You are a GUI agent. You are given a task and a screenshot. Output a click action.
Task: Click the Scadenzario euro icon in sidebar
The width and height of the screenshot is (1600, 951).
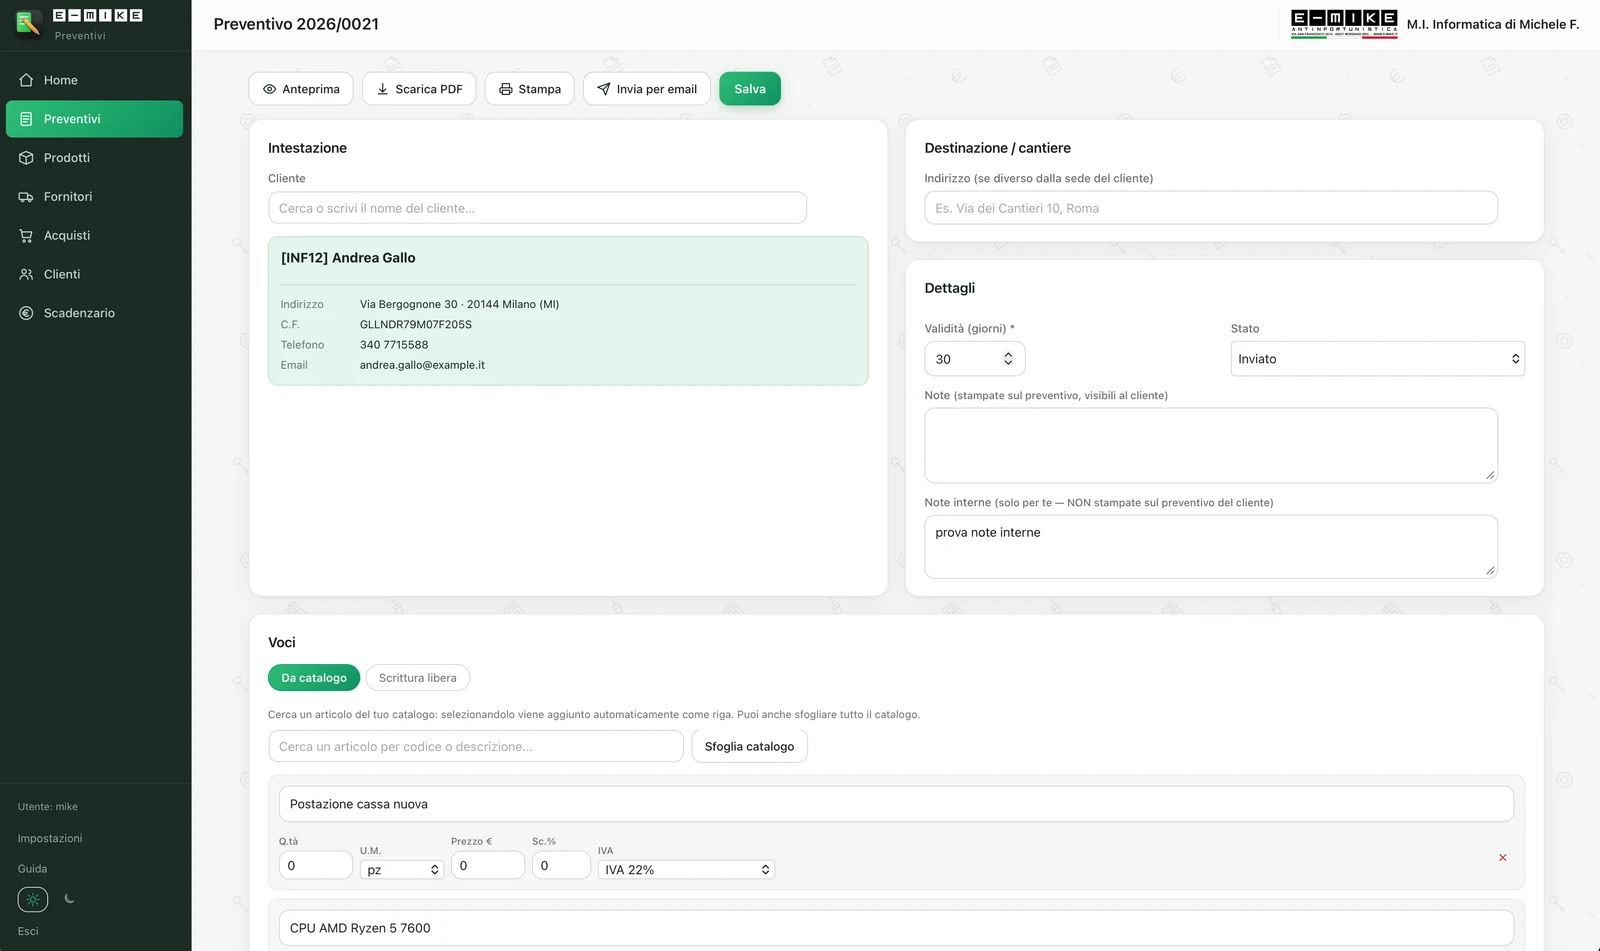(26, 313)
